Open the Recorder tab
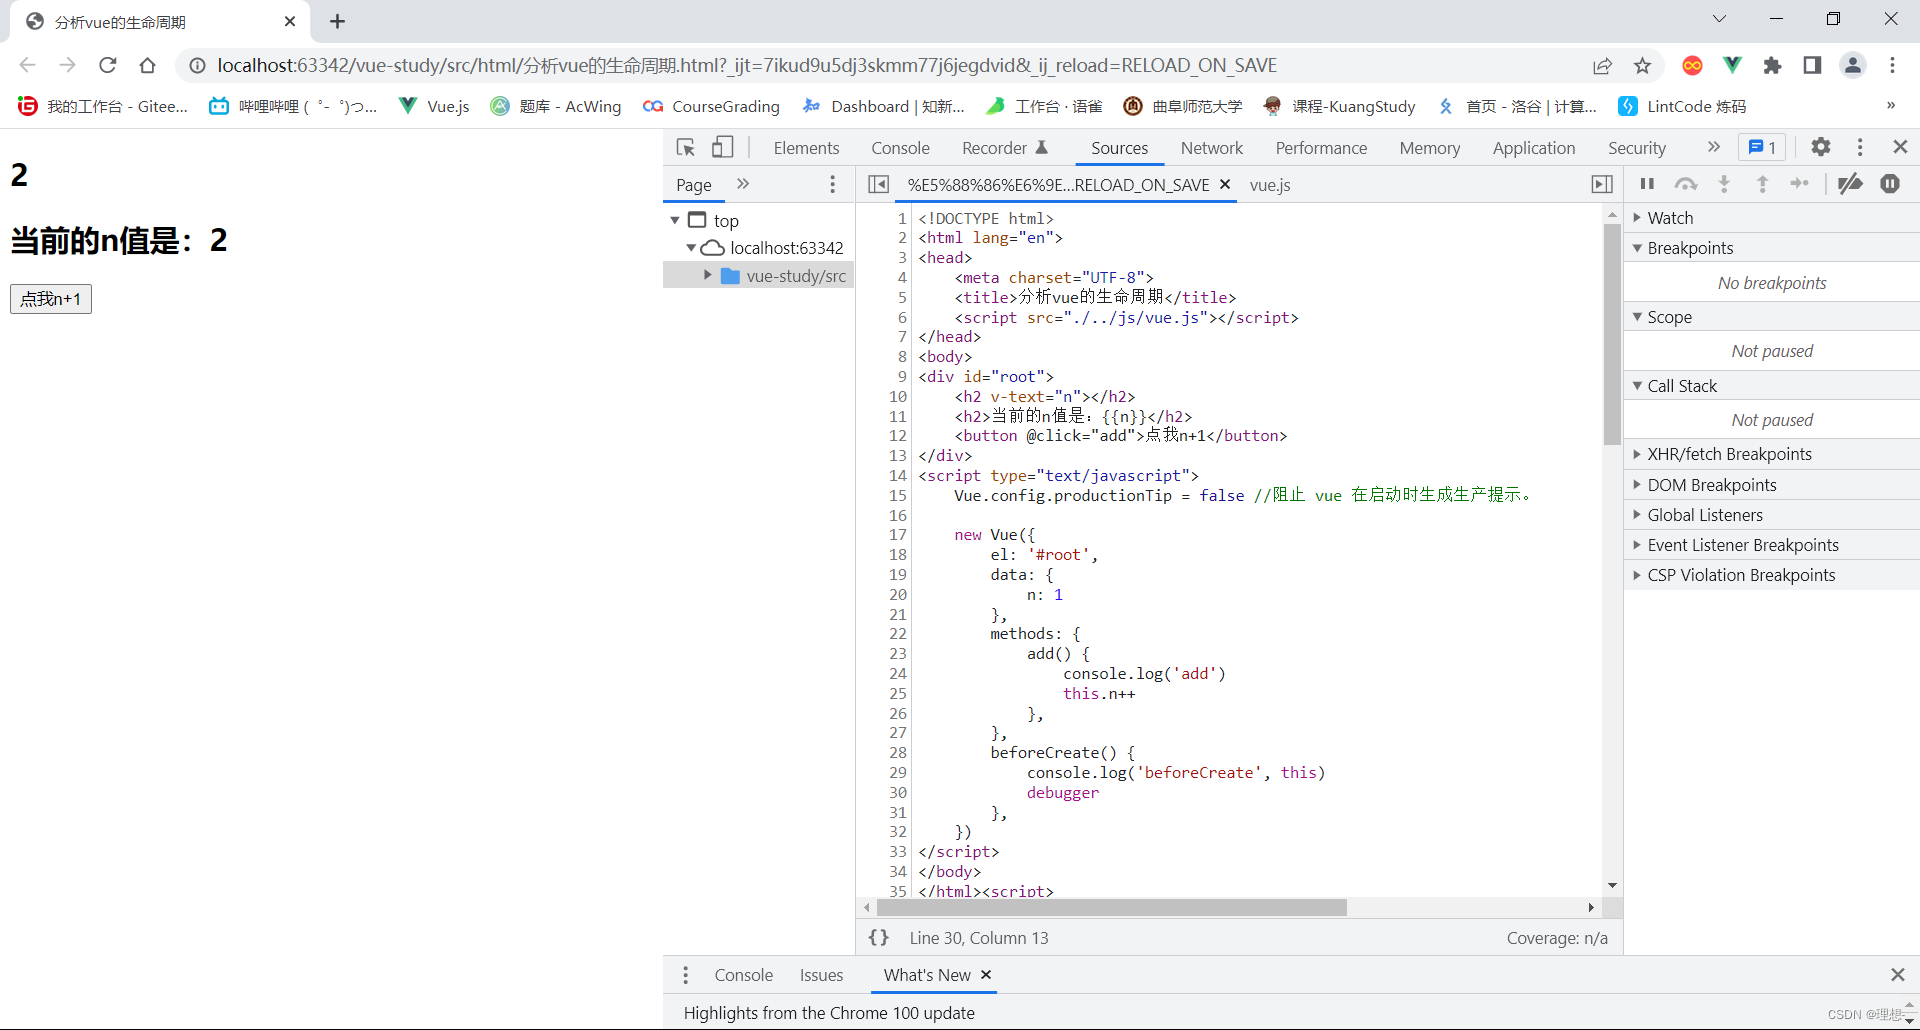Viewport: 1920px width, 1030px height. pos(1004,148)
